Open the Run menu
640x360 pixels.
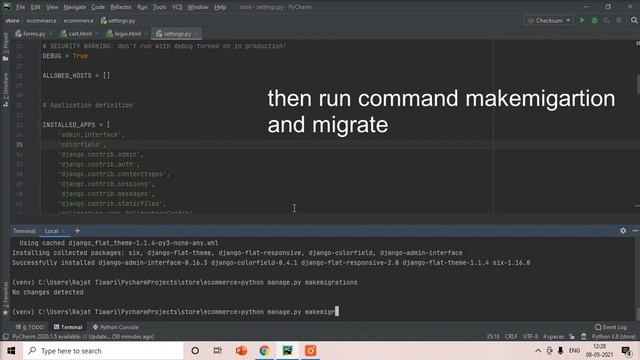(142, 7)
